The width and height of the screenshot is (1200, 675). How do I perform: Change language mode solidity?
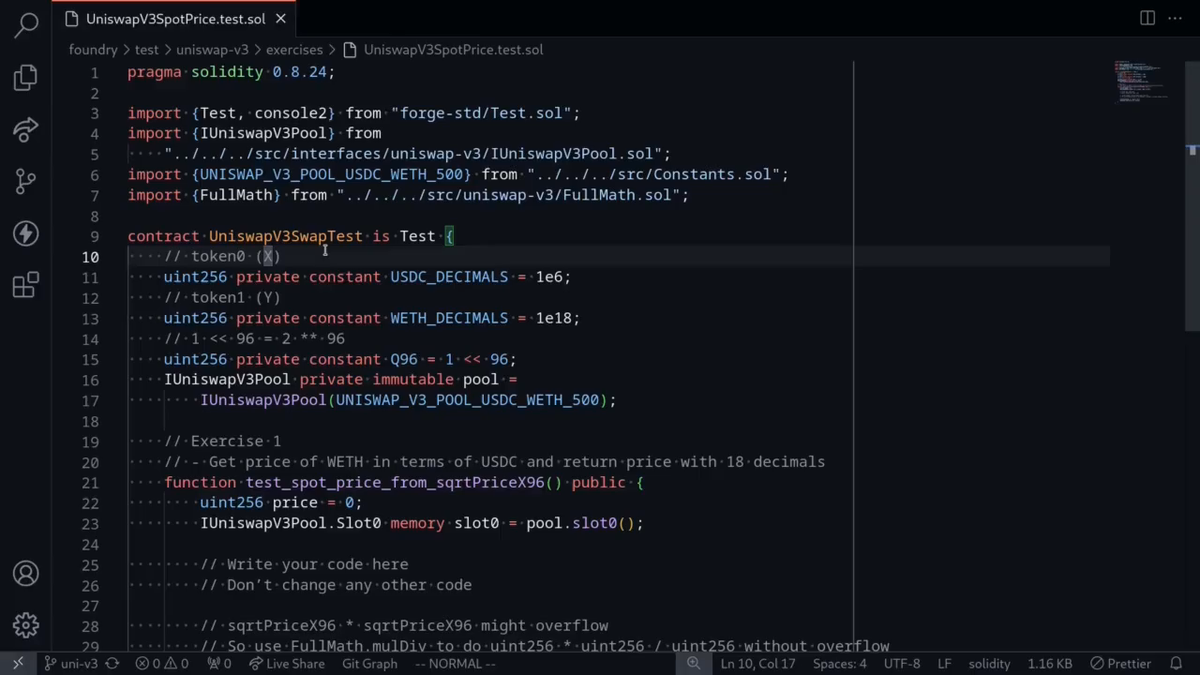(x=989, y=663)
